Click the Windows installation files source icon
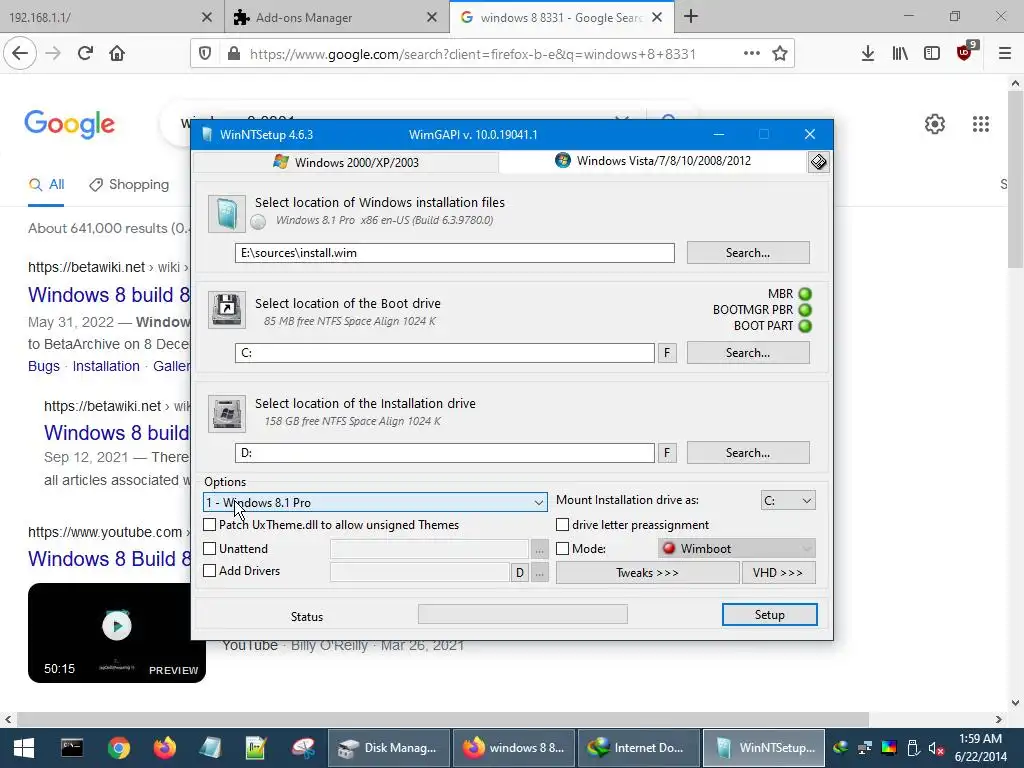The image size is (1024, 768). pos(227,214)
